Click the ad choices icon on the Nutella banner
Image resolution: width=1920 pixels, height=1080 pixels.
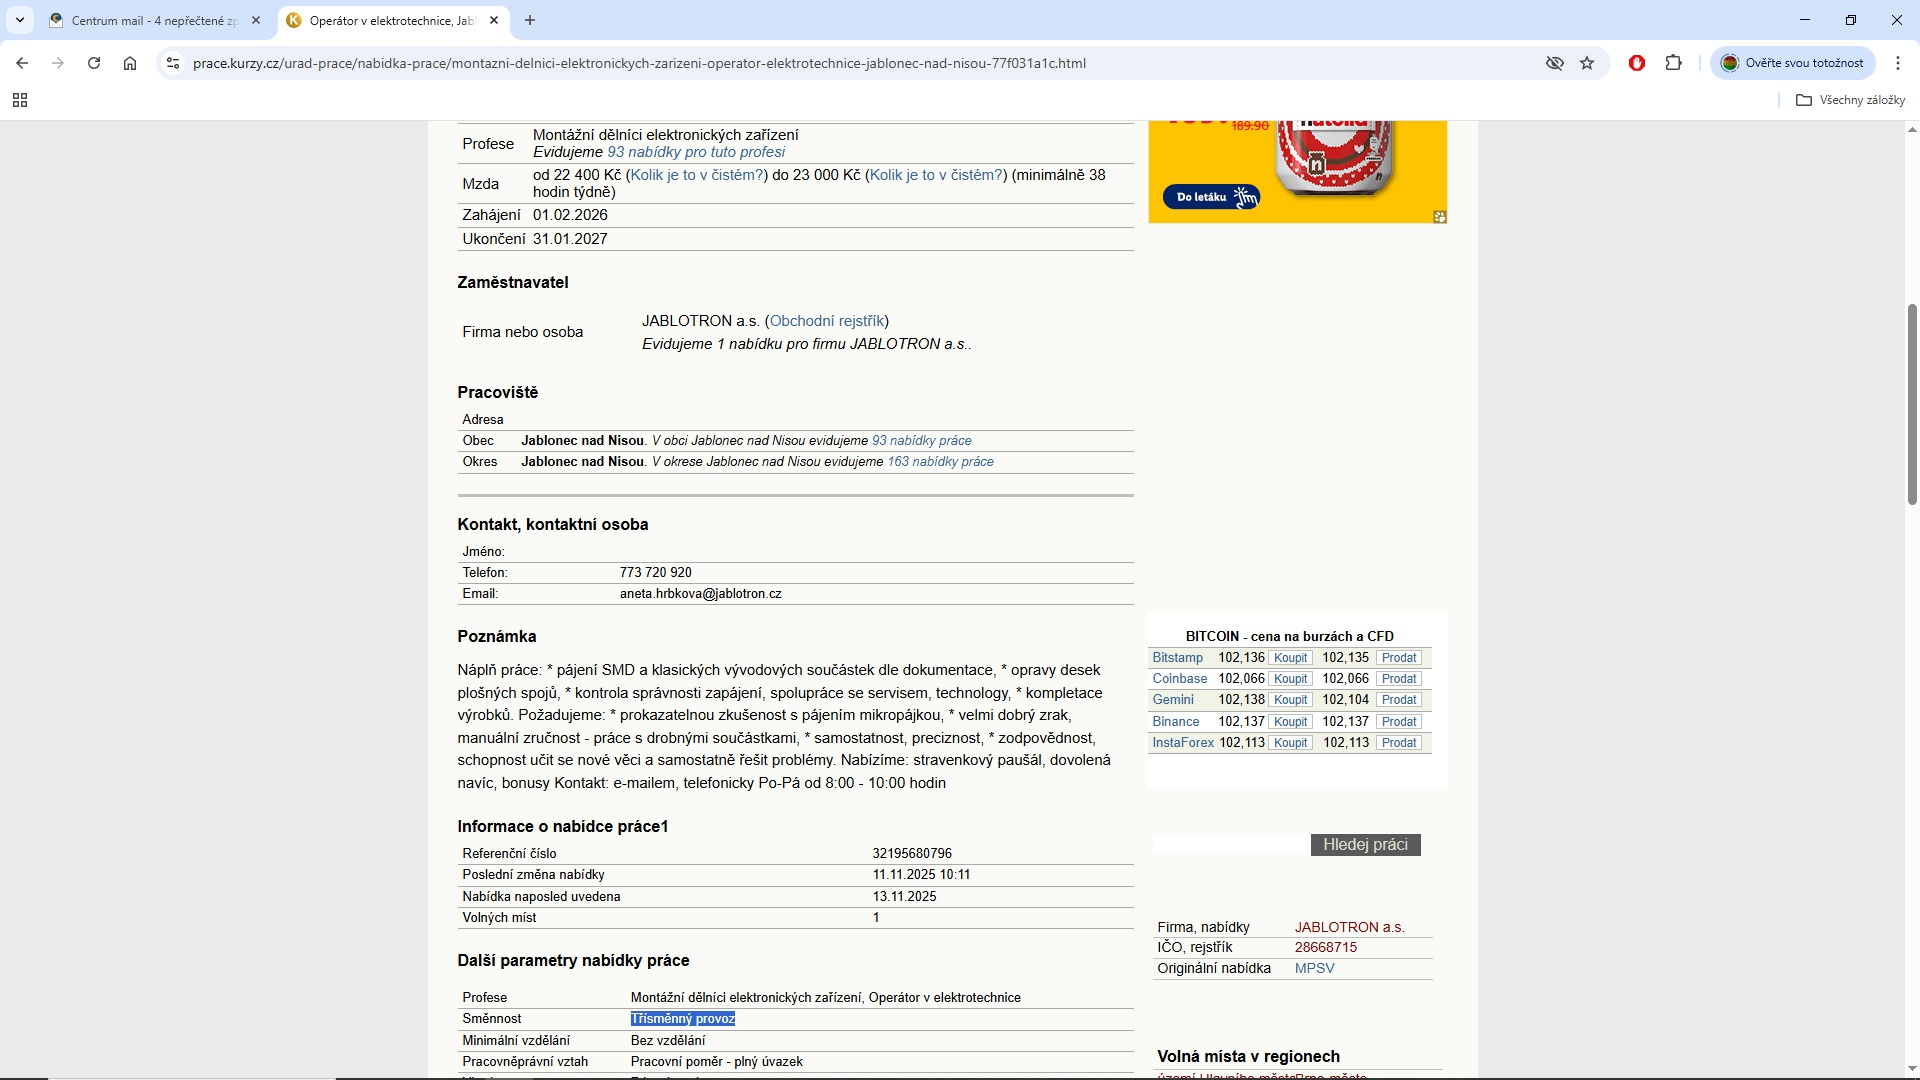[x=1440, y=216]
